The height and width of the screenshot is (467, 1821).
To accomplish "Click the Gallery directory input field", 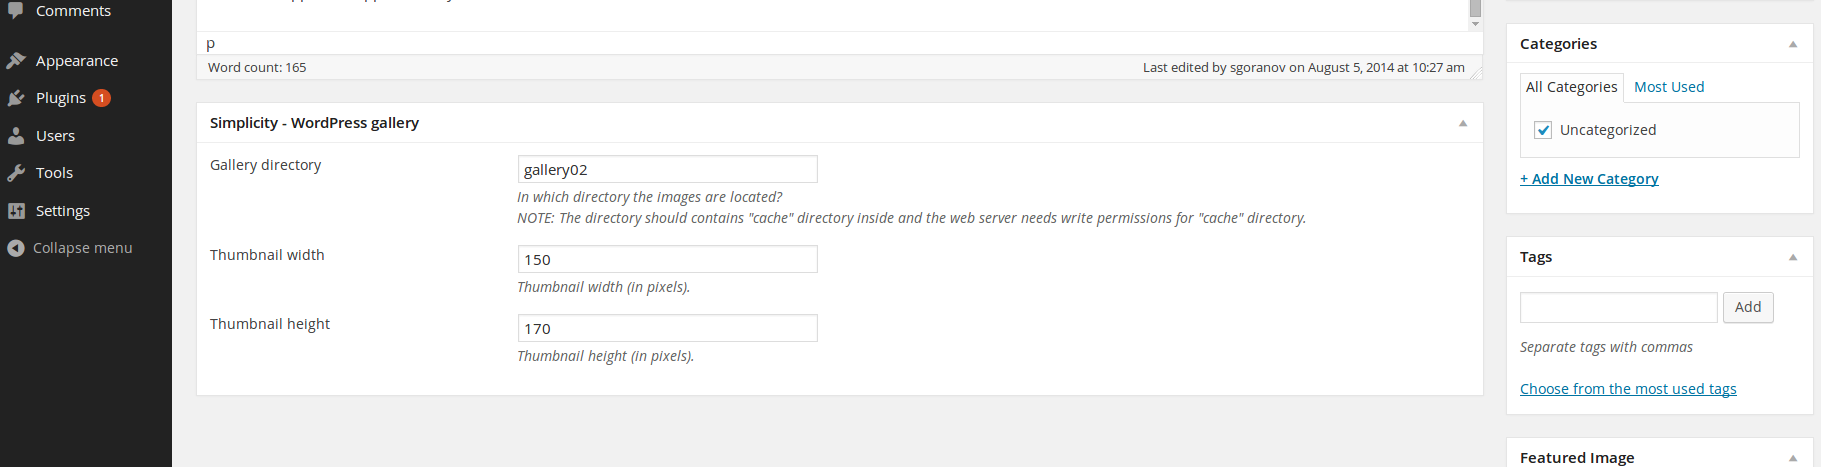I will [667, 169].
